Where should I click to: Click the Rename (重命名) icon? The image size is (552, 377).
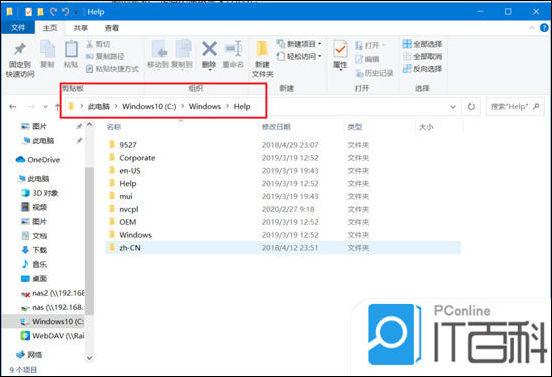point(233,49)
